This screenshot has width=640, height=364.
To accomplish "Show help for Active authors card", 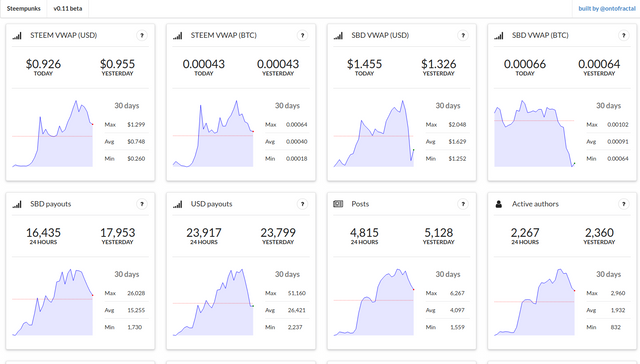I will point(624,204).
